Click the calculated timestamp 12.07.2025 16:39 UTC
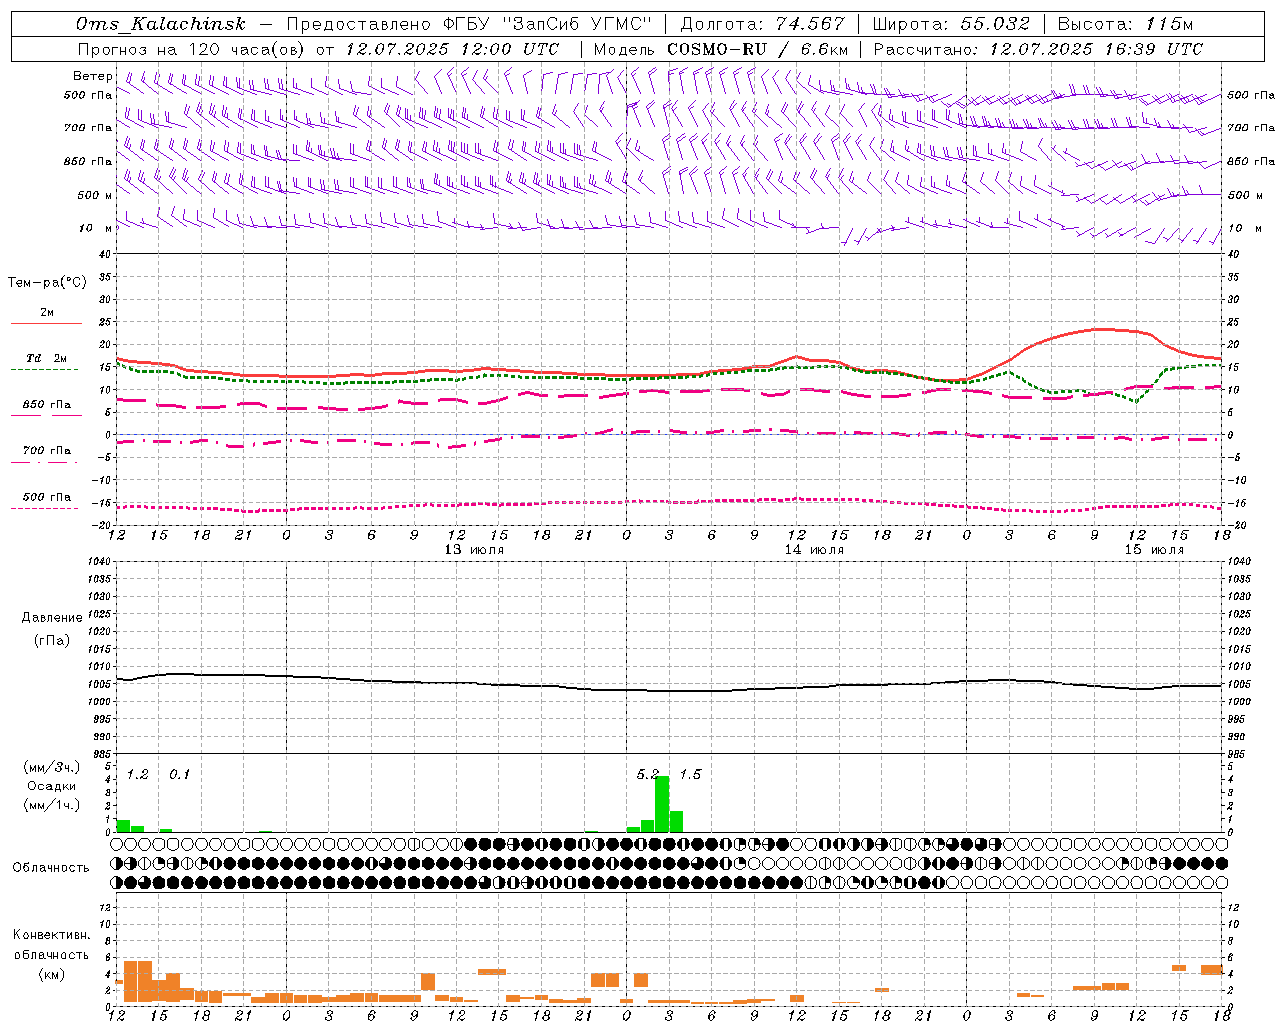Viewport: 1280px width, 1024px height. (x=1096, y=49)
